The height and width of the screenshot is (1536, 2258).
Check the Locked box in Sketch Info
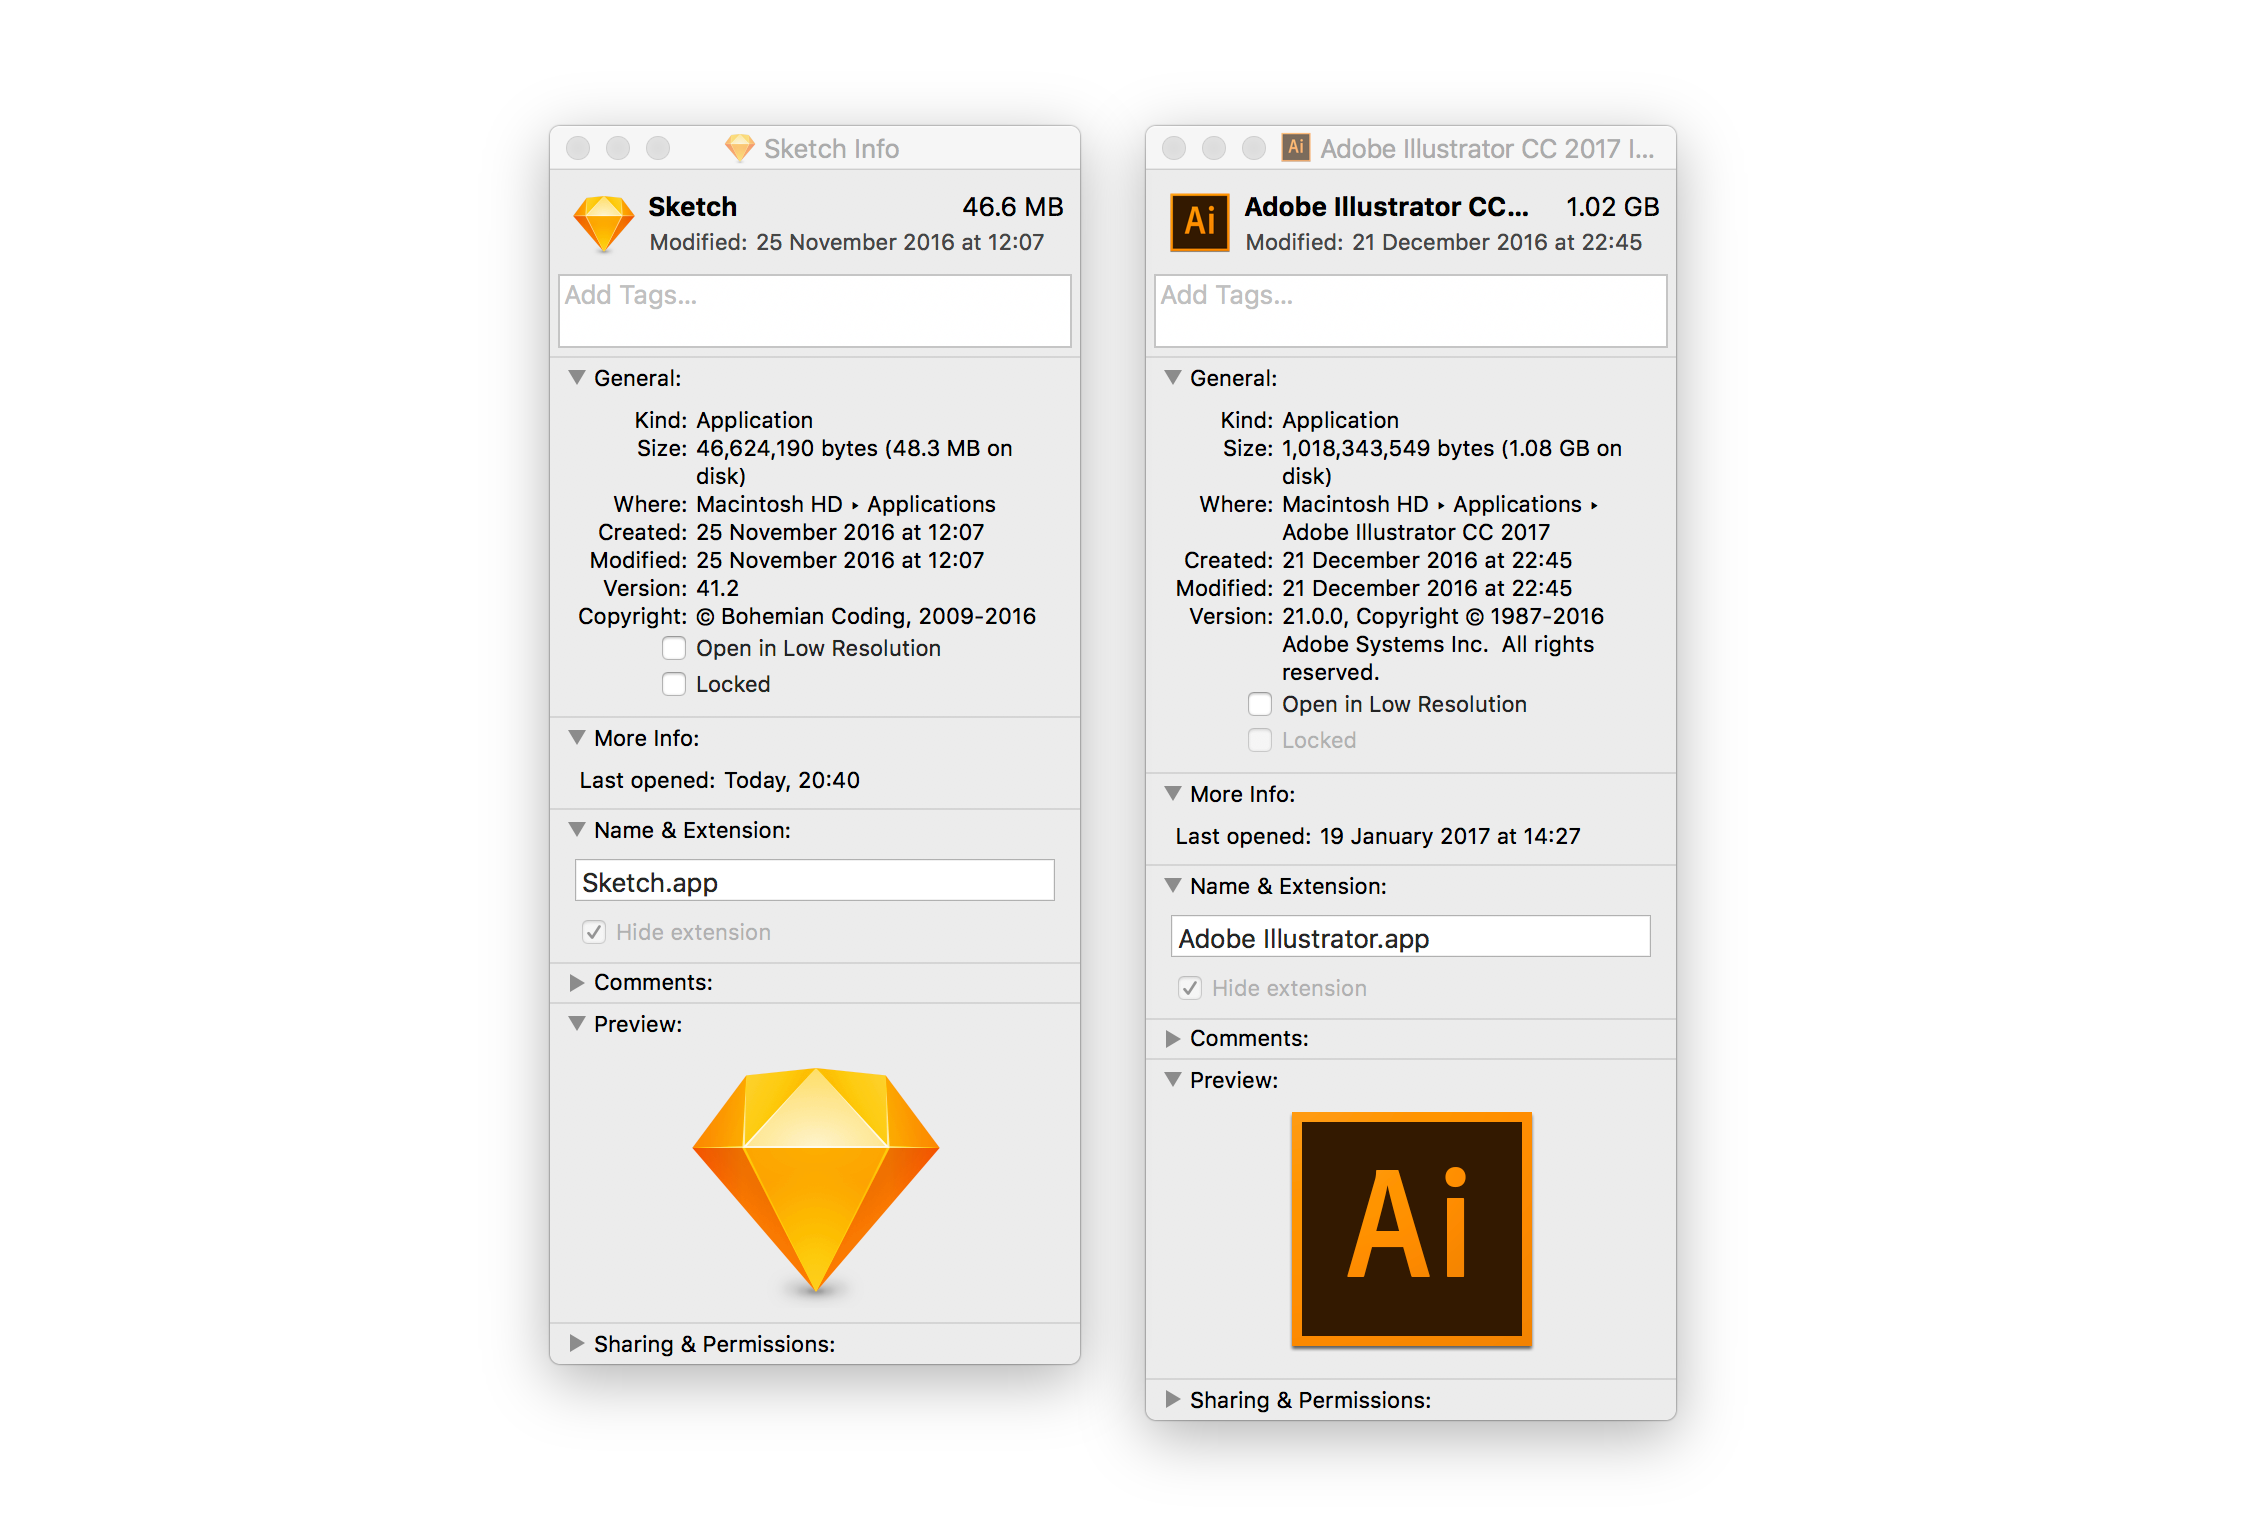[674, 684]
